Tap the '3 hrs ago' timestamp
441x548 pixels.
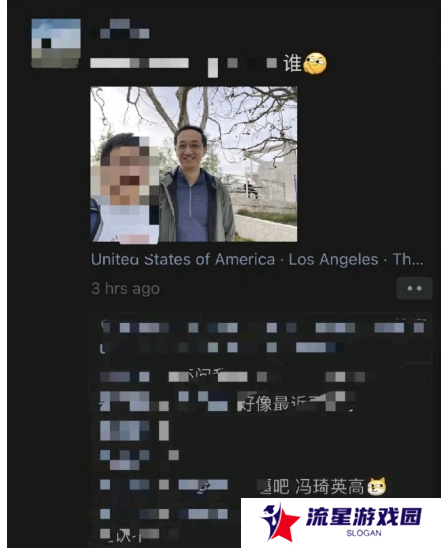coord(125,289)
